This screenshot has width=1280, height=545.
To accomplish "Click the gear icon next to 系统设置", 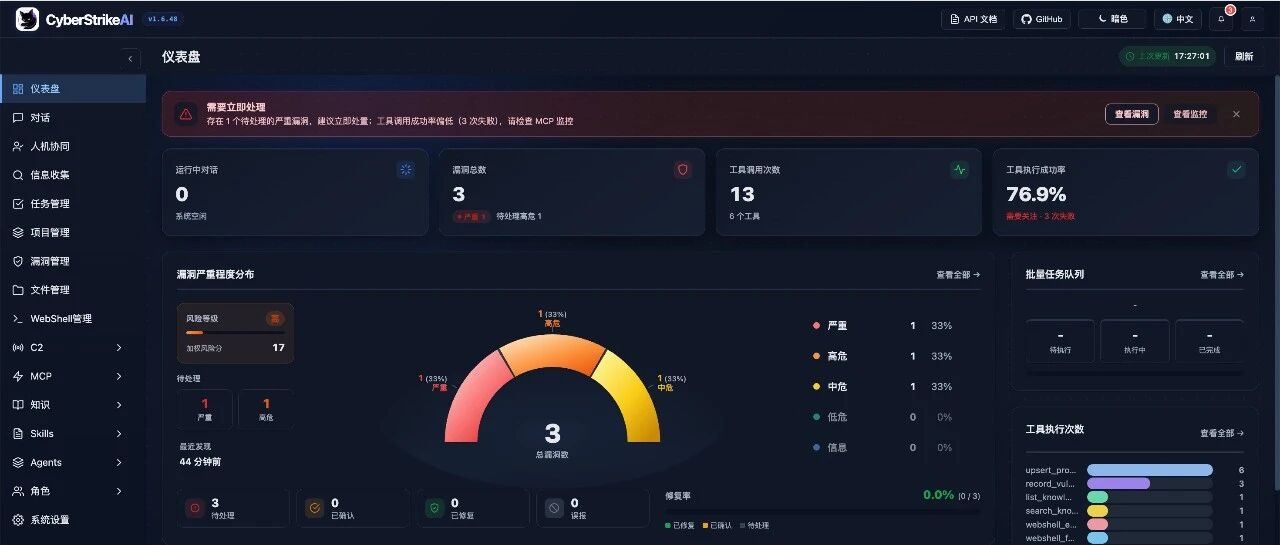I will pos(18,520).
